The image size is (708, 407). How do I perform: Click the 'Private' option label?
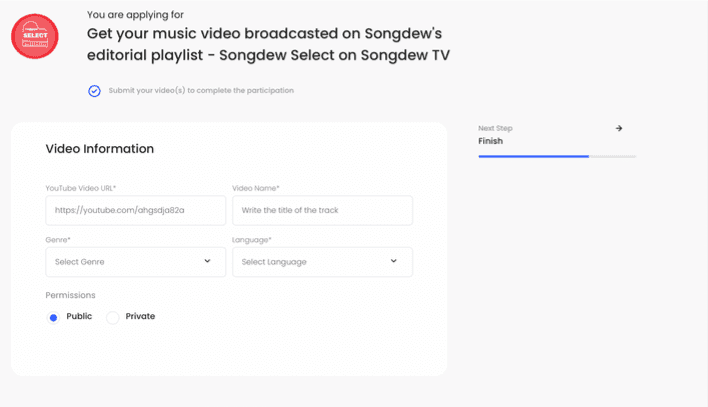[x=140, y=316]
